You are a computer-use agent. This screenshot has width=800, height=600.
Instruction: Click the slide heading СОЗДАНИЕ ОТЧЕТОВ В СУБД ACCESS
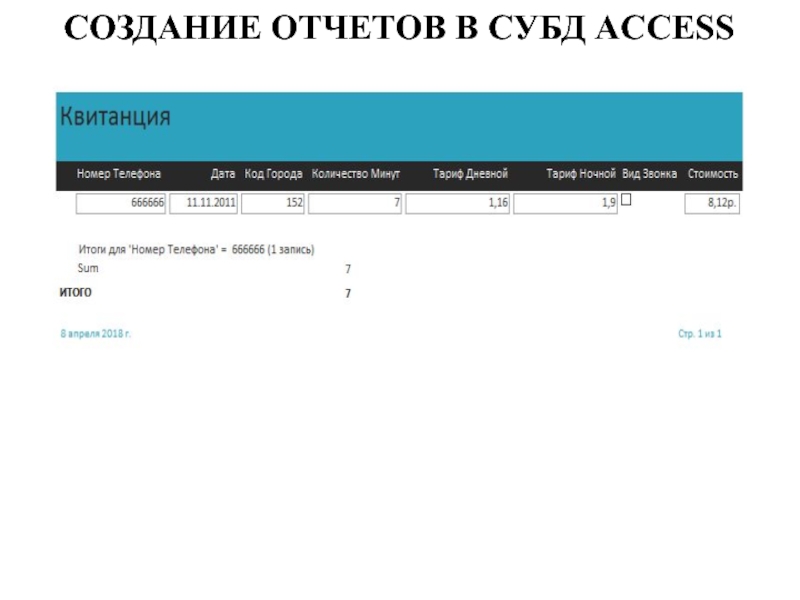click(399, 28)
